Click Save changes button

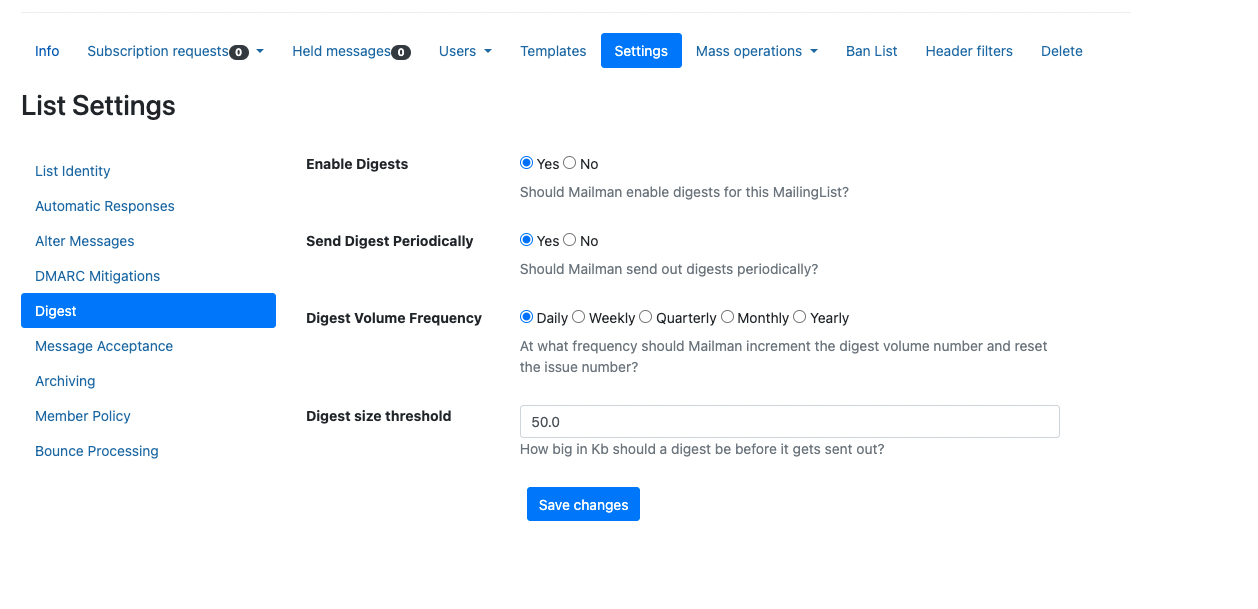[x=583, y=505]
